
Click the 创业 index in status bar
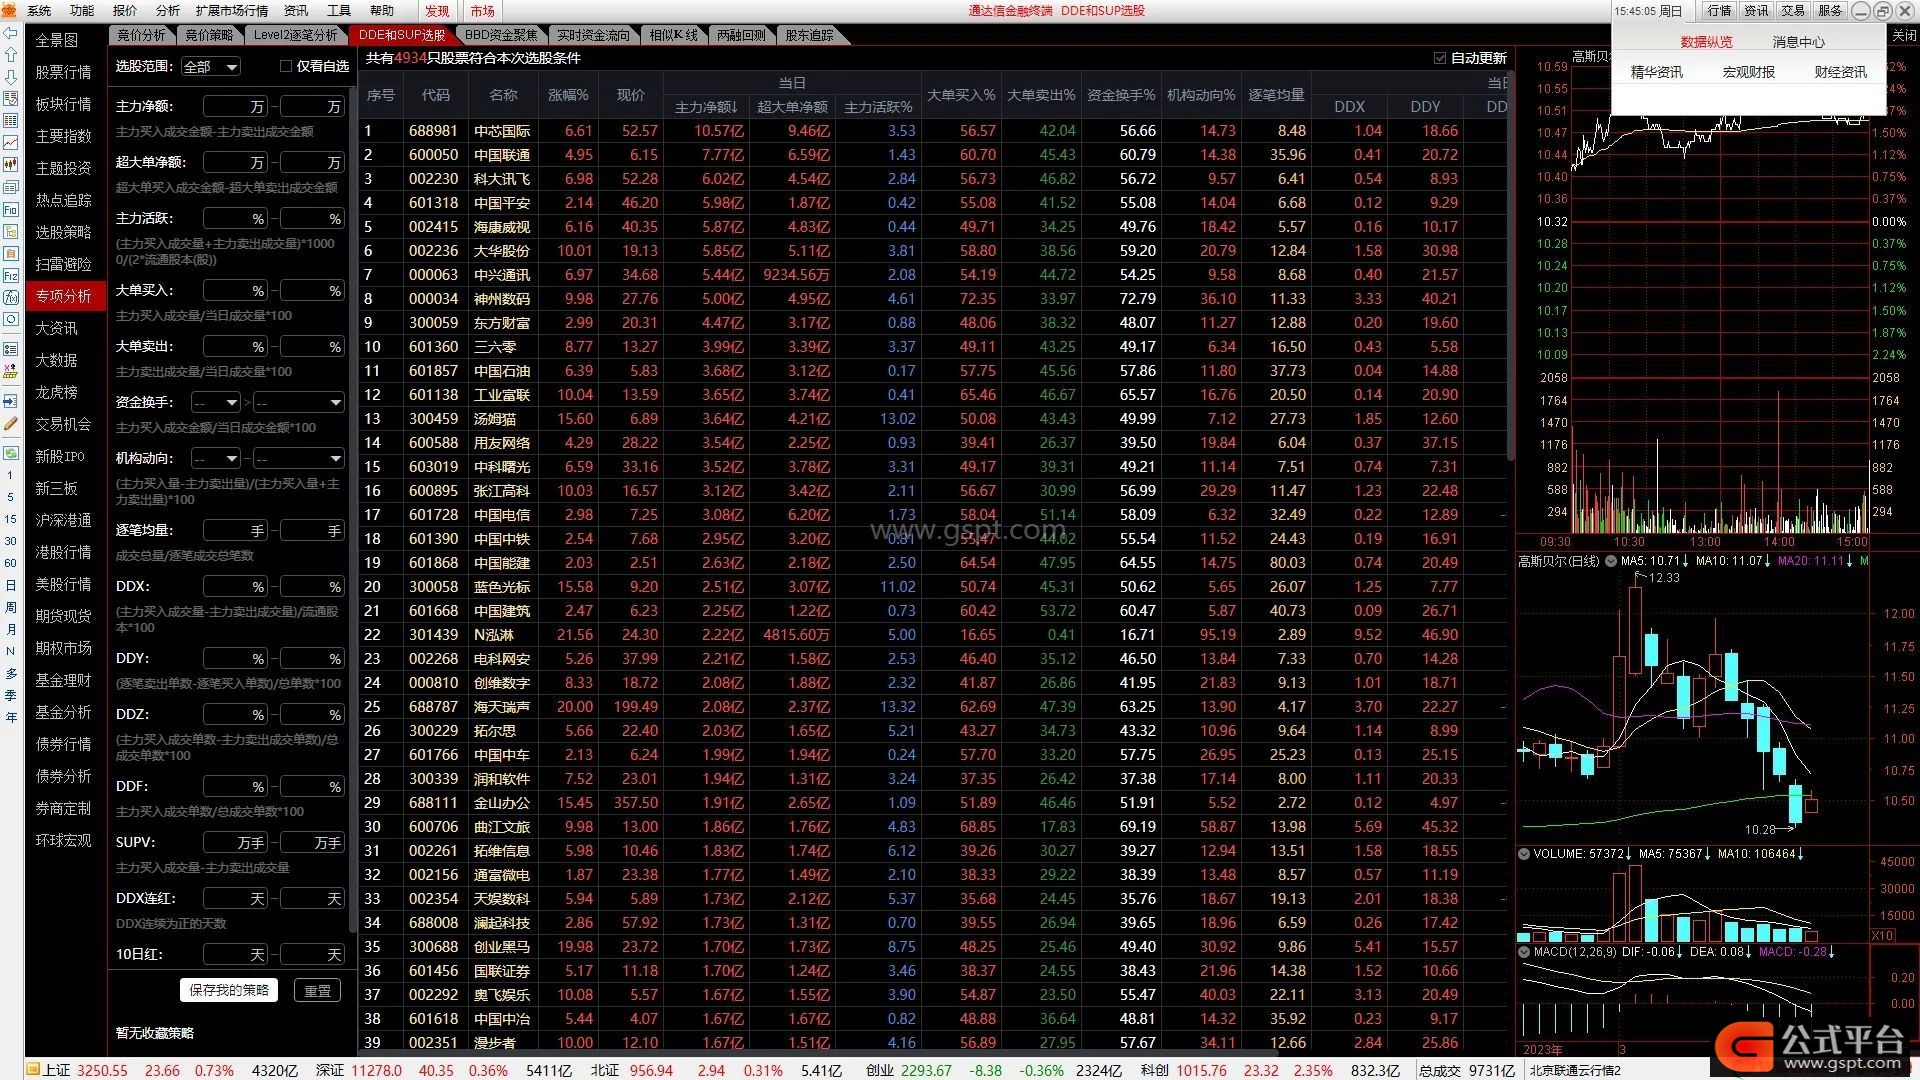coord(880,1070)
